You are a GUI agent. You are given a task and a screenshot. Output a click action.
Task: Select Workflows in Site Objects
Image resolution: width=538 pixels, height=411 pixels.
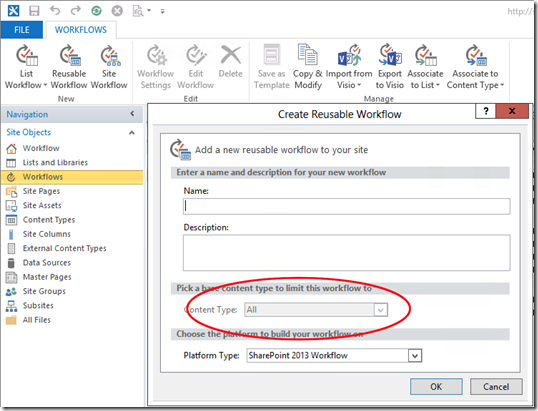[72, 177]
